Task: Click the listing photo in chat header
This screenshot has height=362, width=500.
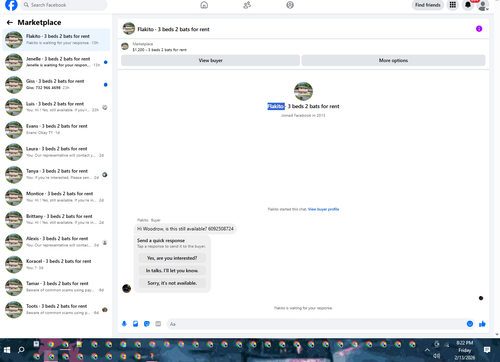Action: [x=129, y=29]
